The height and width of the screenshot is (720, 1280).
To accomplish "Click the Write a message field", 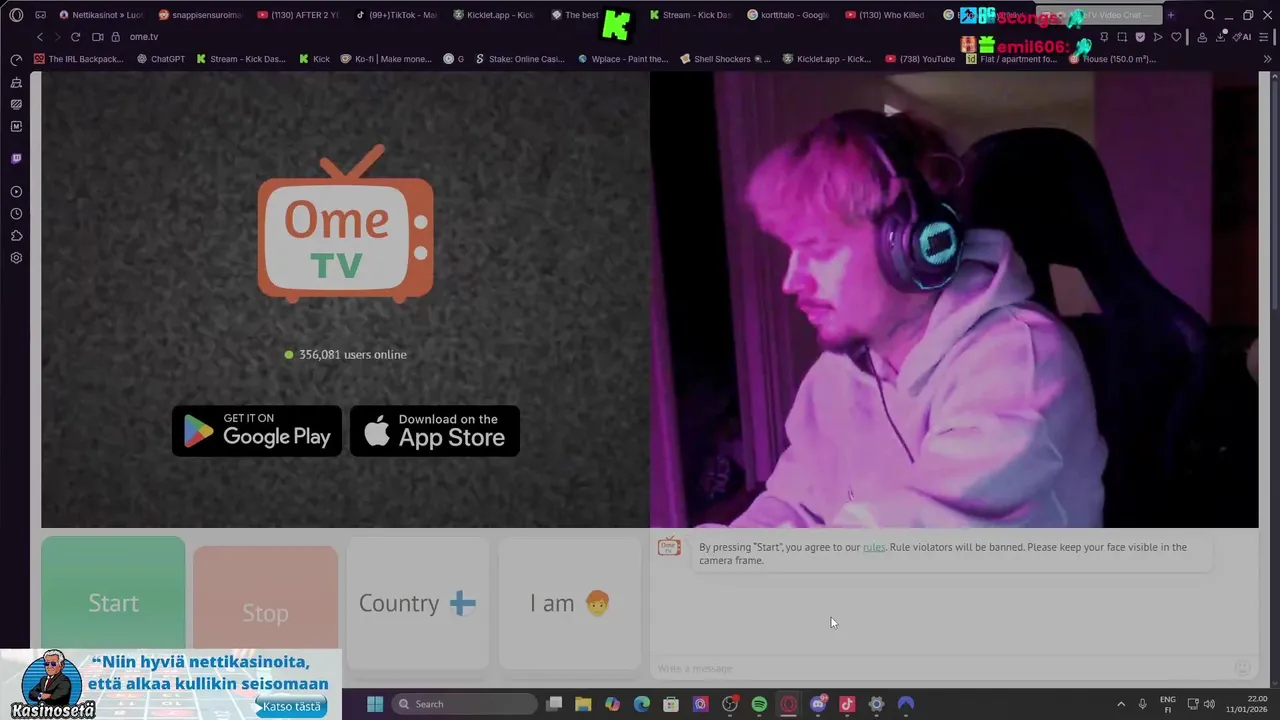I will [x=940, y=668].
